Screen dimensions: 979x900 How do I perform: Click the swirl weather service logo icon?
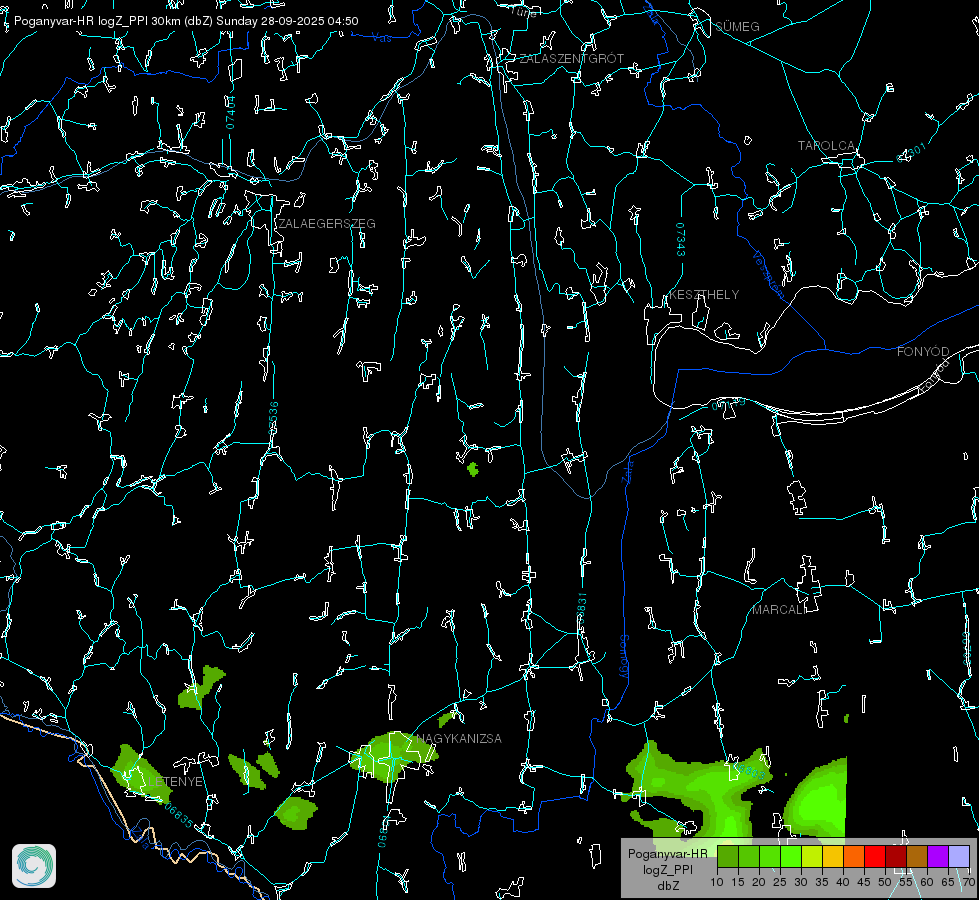[34, 866]
